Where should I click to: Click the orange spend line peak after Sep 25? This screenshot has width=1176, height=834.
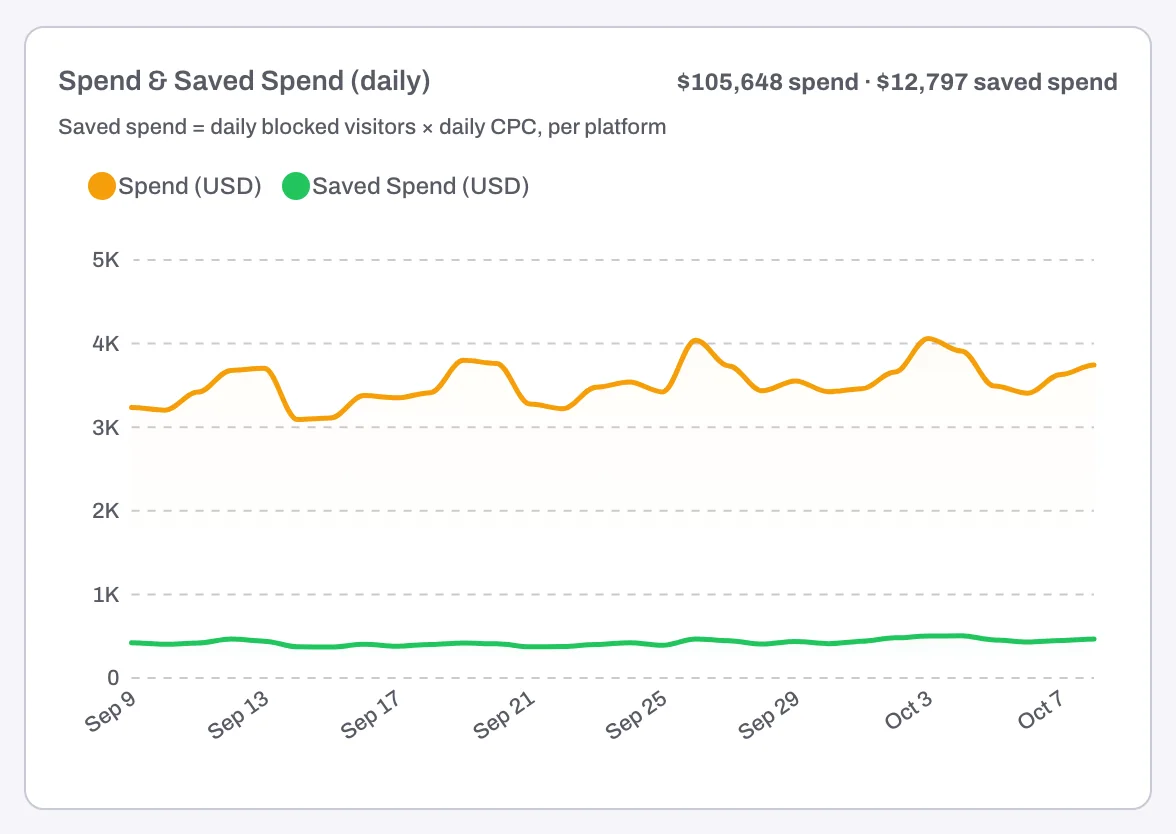pyautogui.click(x=696, y=340)
